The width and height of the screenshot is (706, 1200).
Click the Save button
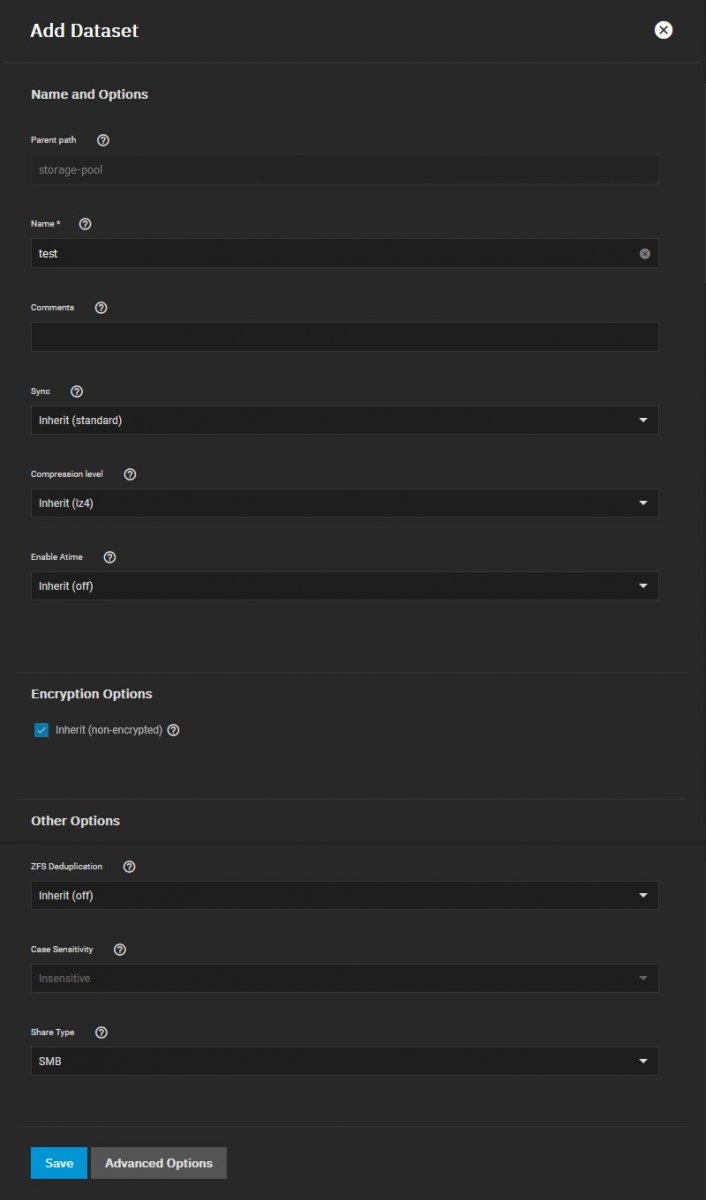coord(59,1163)
